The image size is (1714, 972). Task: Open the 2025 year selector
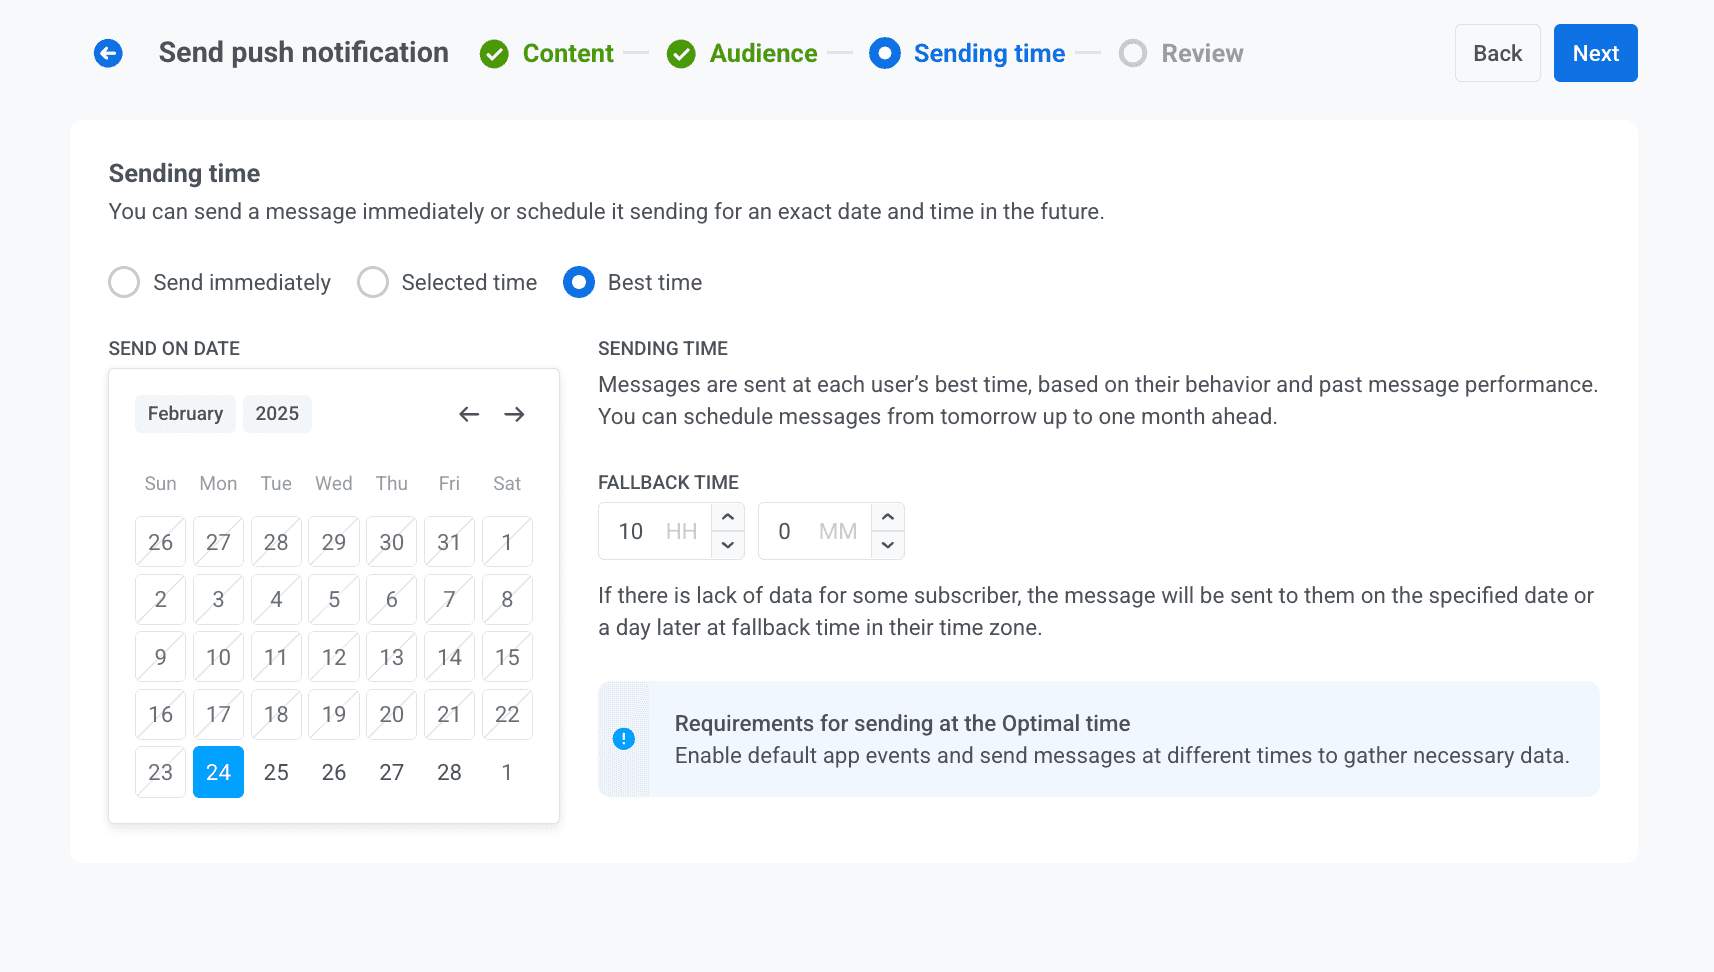point(277,413)
